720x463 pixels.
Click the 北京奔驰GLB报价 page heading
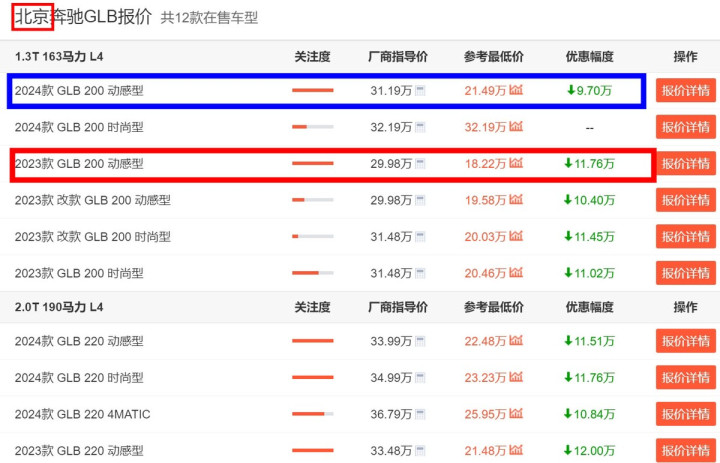click(x=83, y=17)
